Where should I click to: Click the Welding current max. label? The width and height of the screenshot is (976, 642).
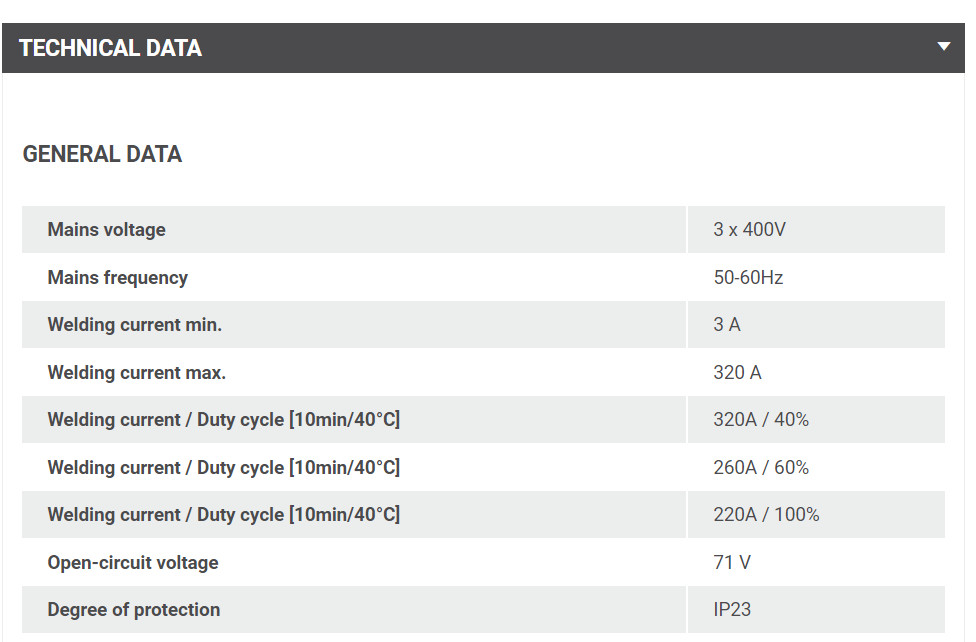coord(137,373)
